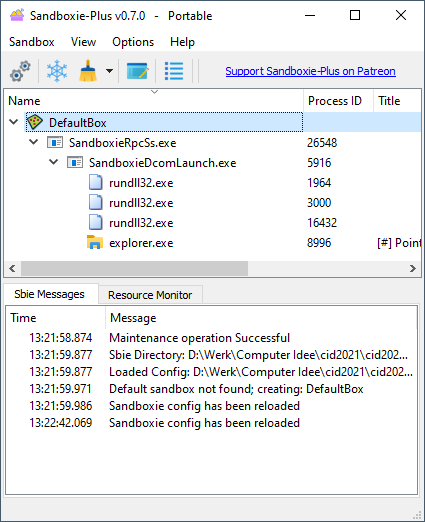The image size is (425, 522).
Task: Click the icon of rundll32.exe 1964
Action: [x=95, y=183]
